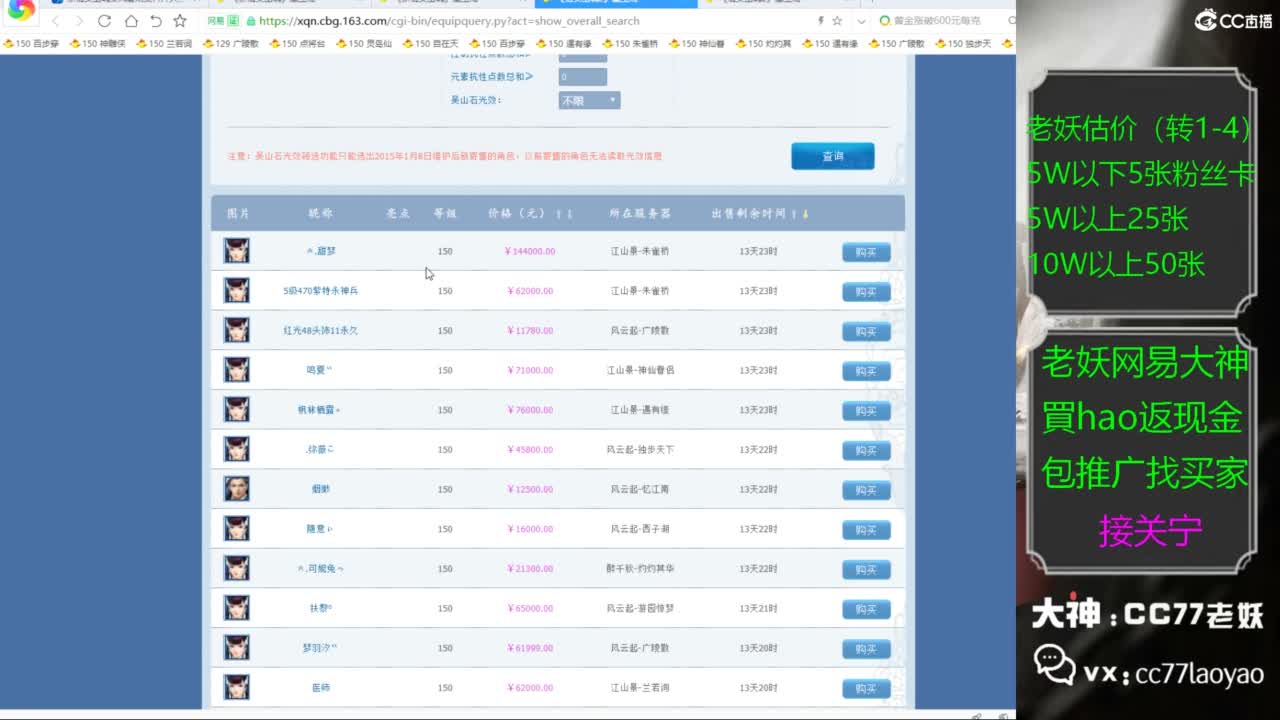
Task: Click 购买 on the 红光48头饰11永久 row
Action: tap(865, 331)
